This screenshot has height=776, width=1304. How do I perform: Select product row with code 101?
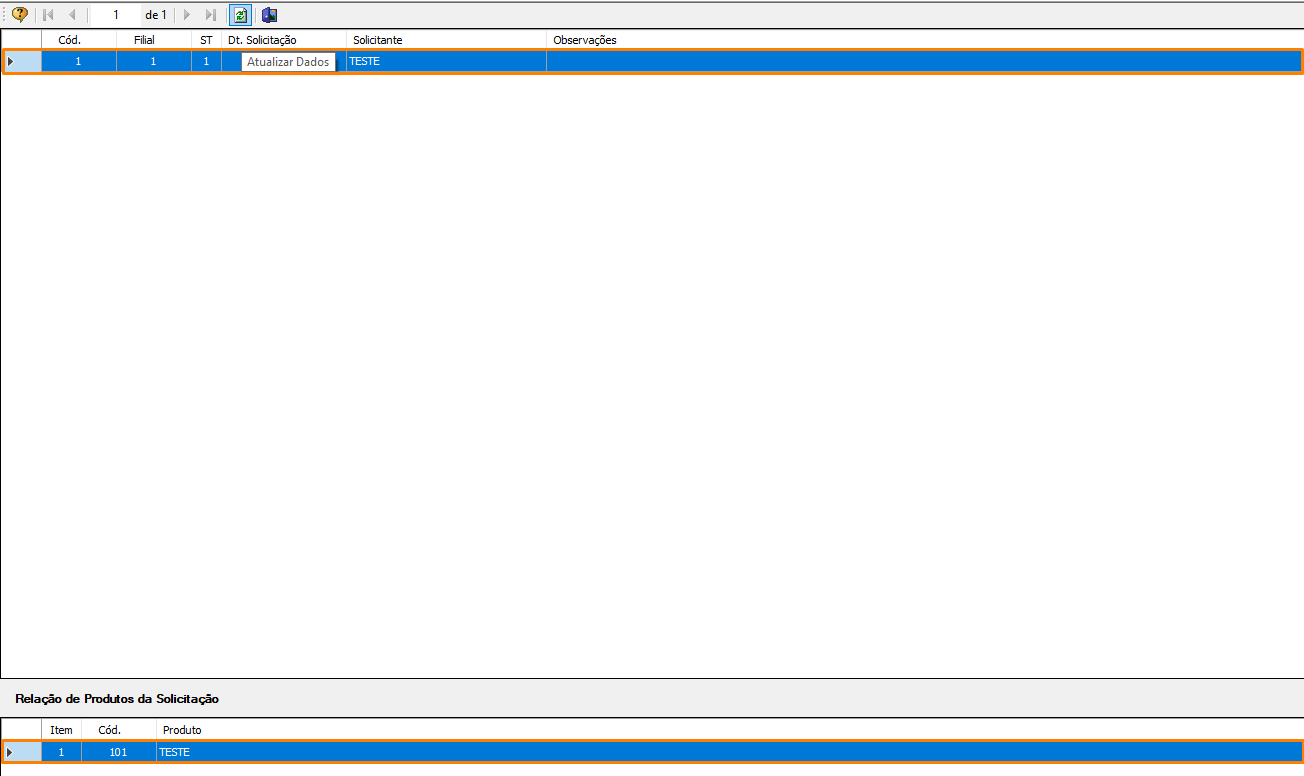pos(118,752)
